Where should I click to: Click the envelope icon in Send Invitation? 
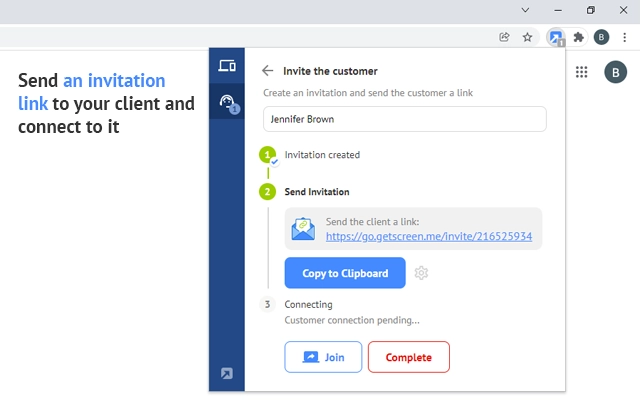coord(303,229)
